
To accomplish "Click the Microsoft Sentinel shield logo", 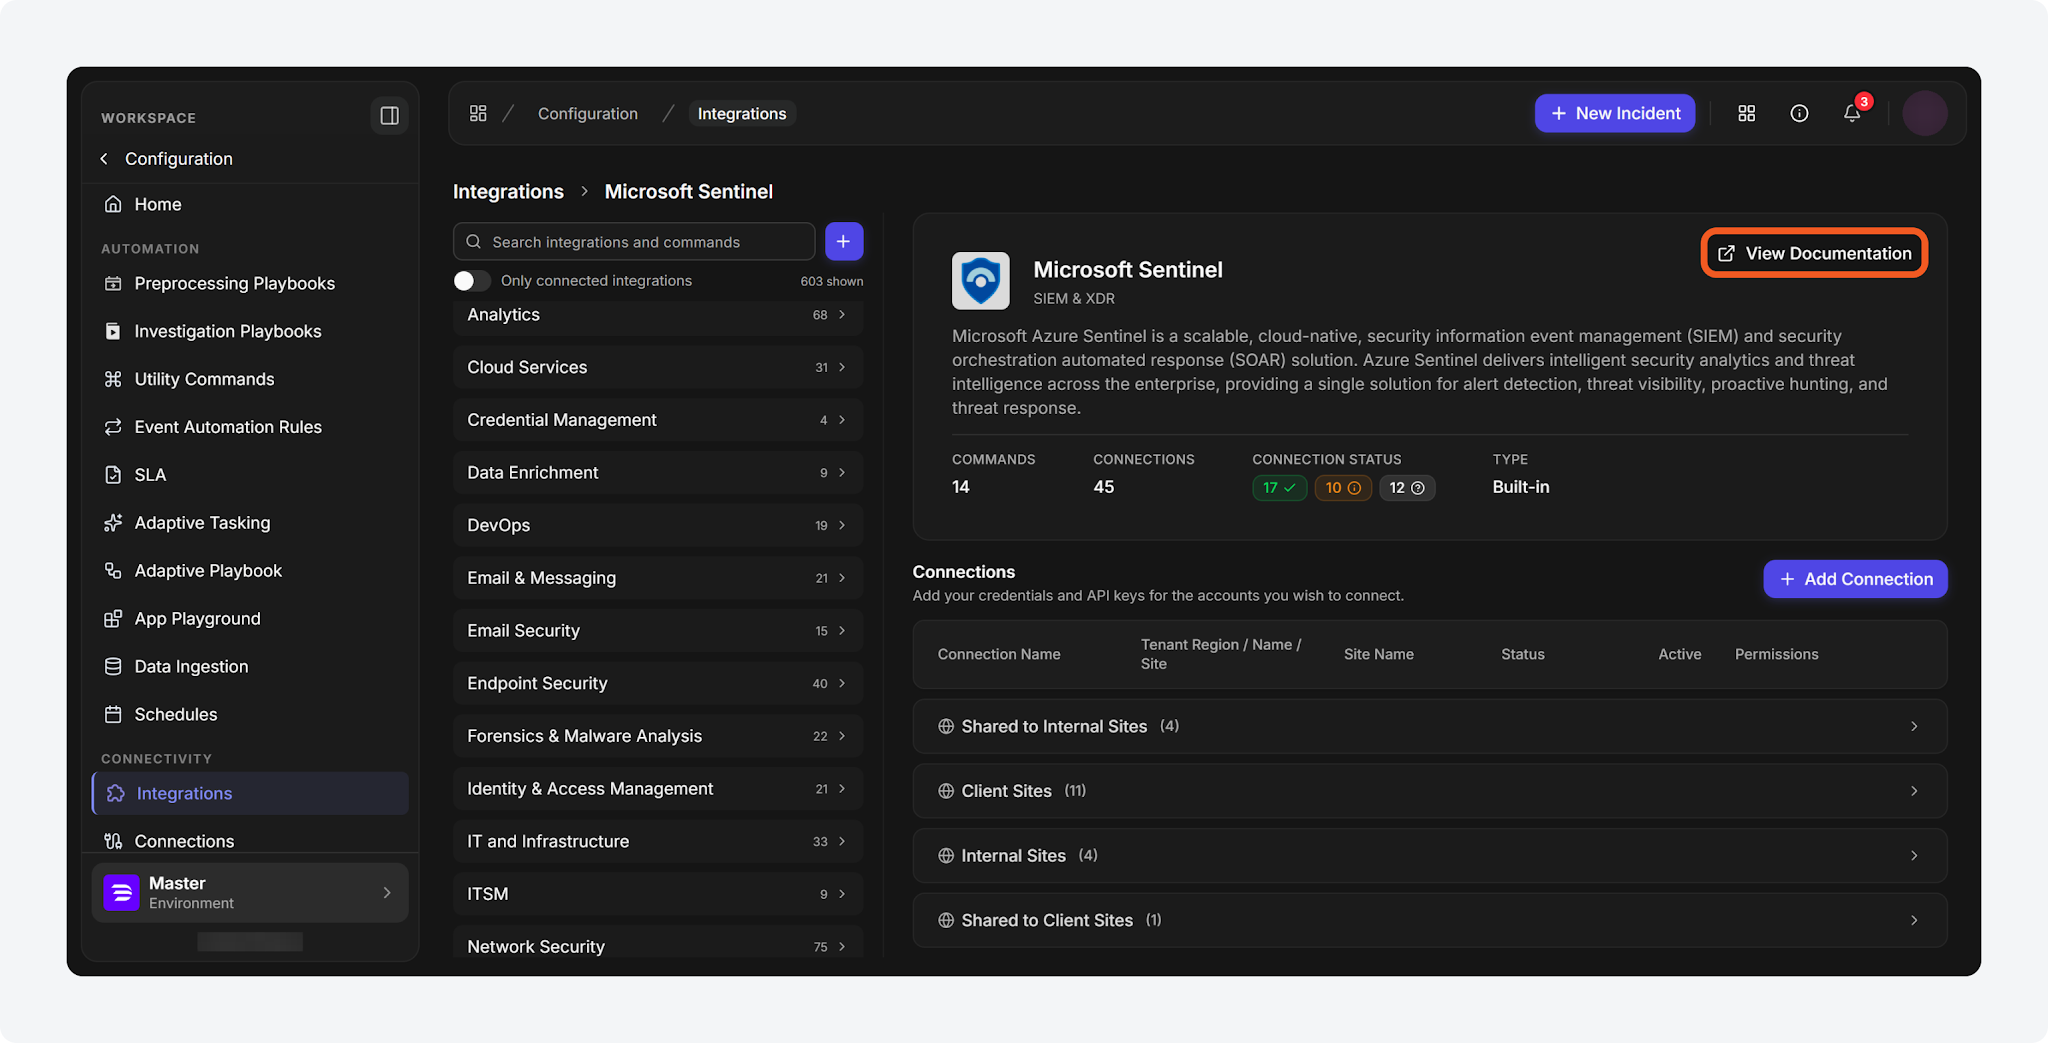I will point(980,280).
